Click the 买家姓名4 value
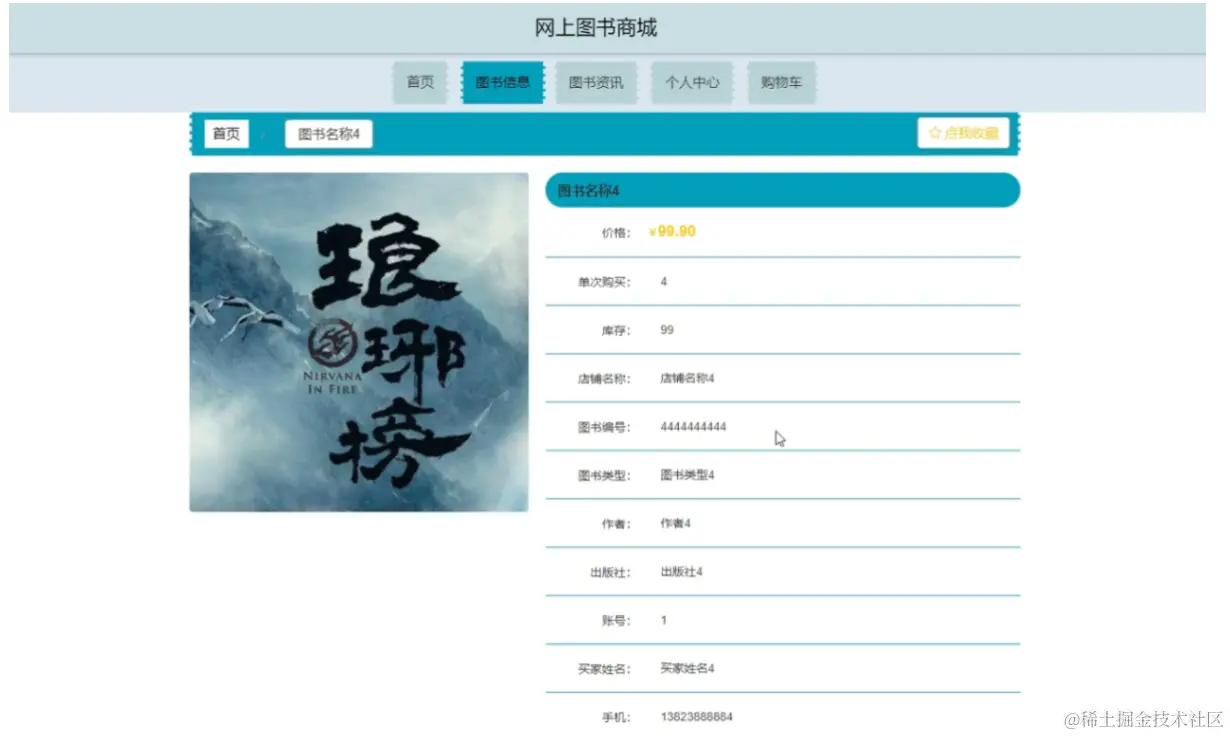Image resolution: width=1230 pixels, height=736 pixels. point(687,668)
